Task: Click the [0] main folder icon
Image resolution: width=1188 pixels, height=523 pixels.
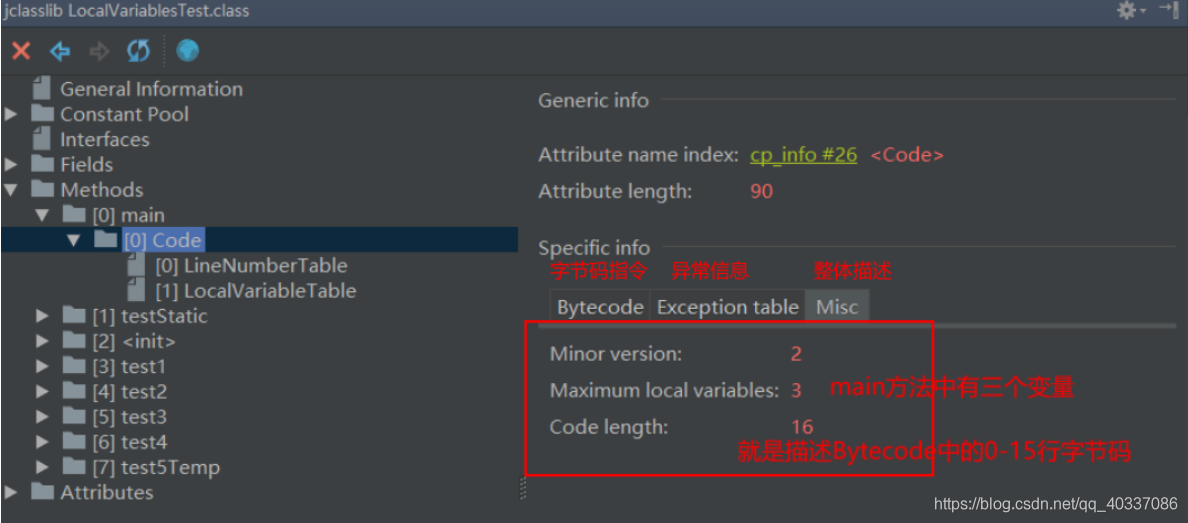Action: (x=74, y=215)
